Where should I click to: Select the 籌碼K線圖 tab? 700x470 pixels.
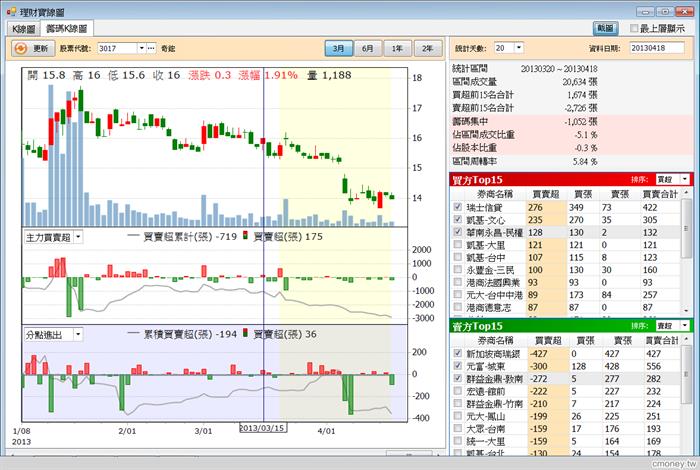pos(67,29)
